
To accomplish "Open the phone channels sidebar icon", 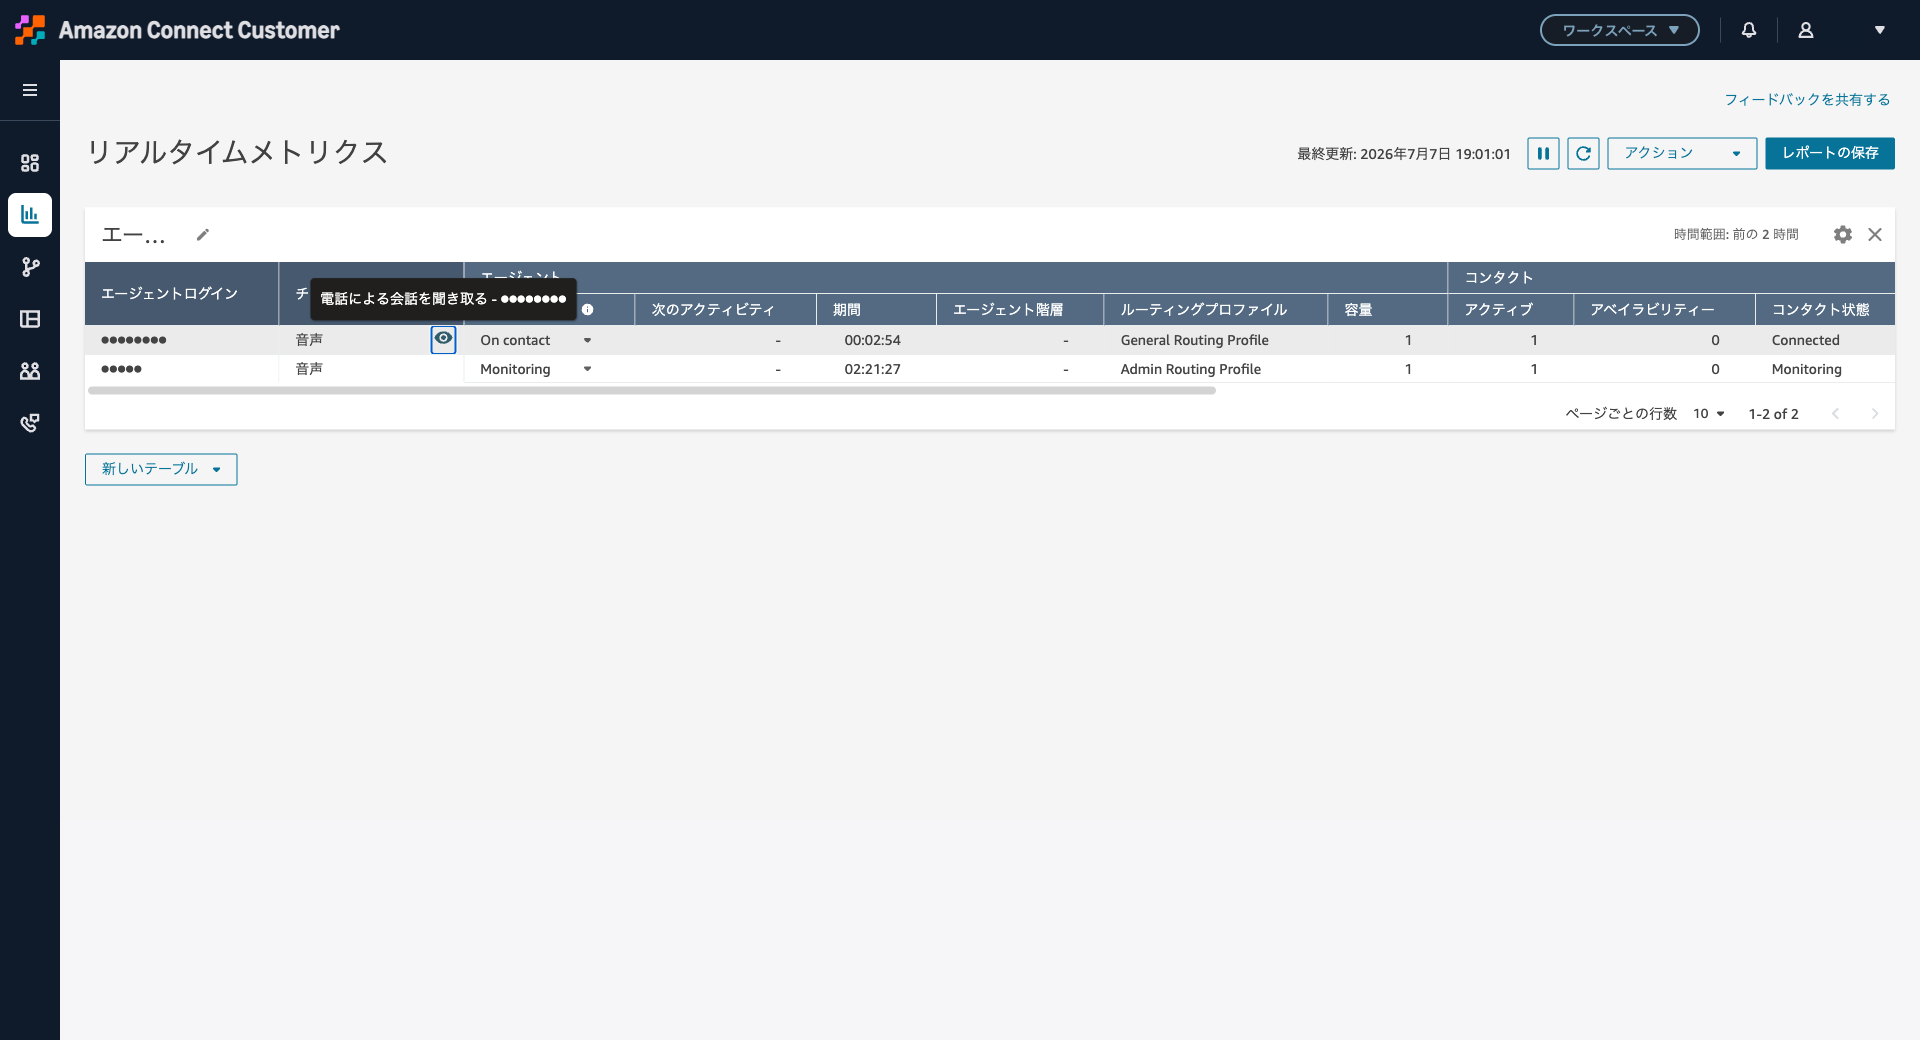I will (x=30, y=423).
